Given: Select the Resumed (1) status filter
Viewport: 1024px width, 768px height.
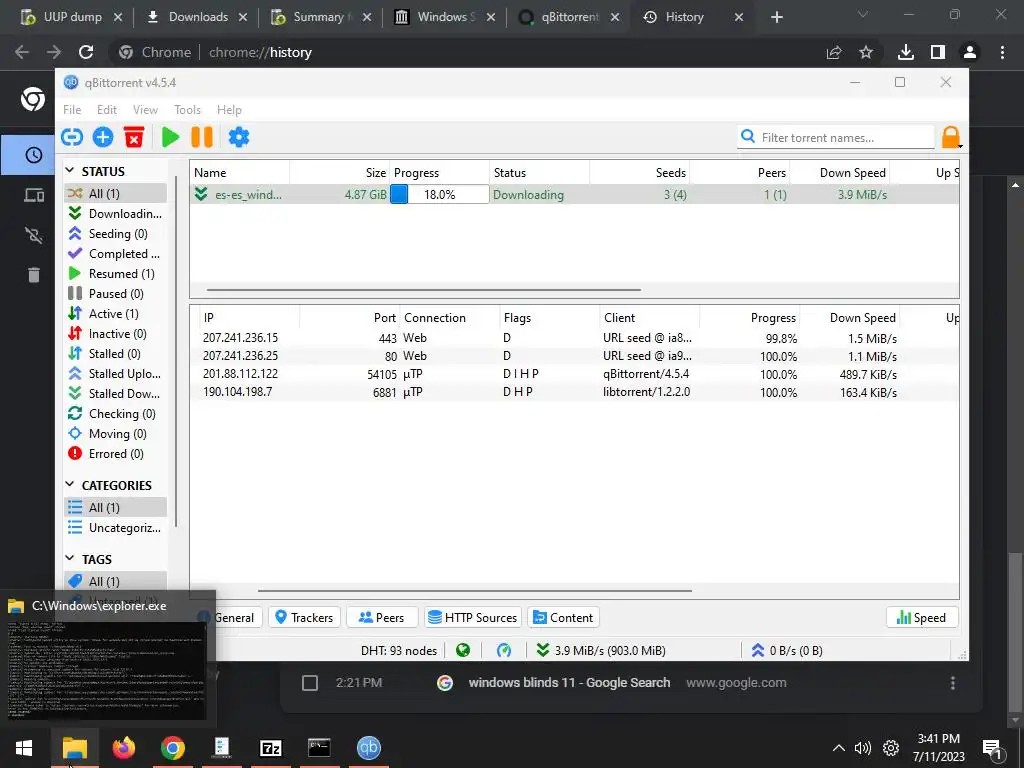Looking at the screenshot, I should (x=116, y=274).
